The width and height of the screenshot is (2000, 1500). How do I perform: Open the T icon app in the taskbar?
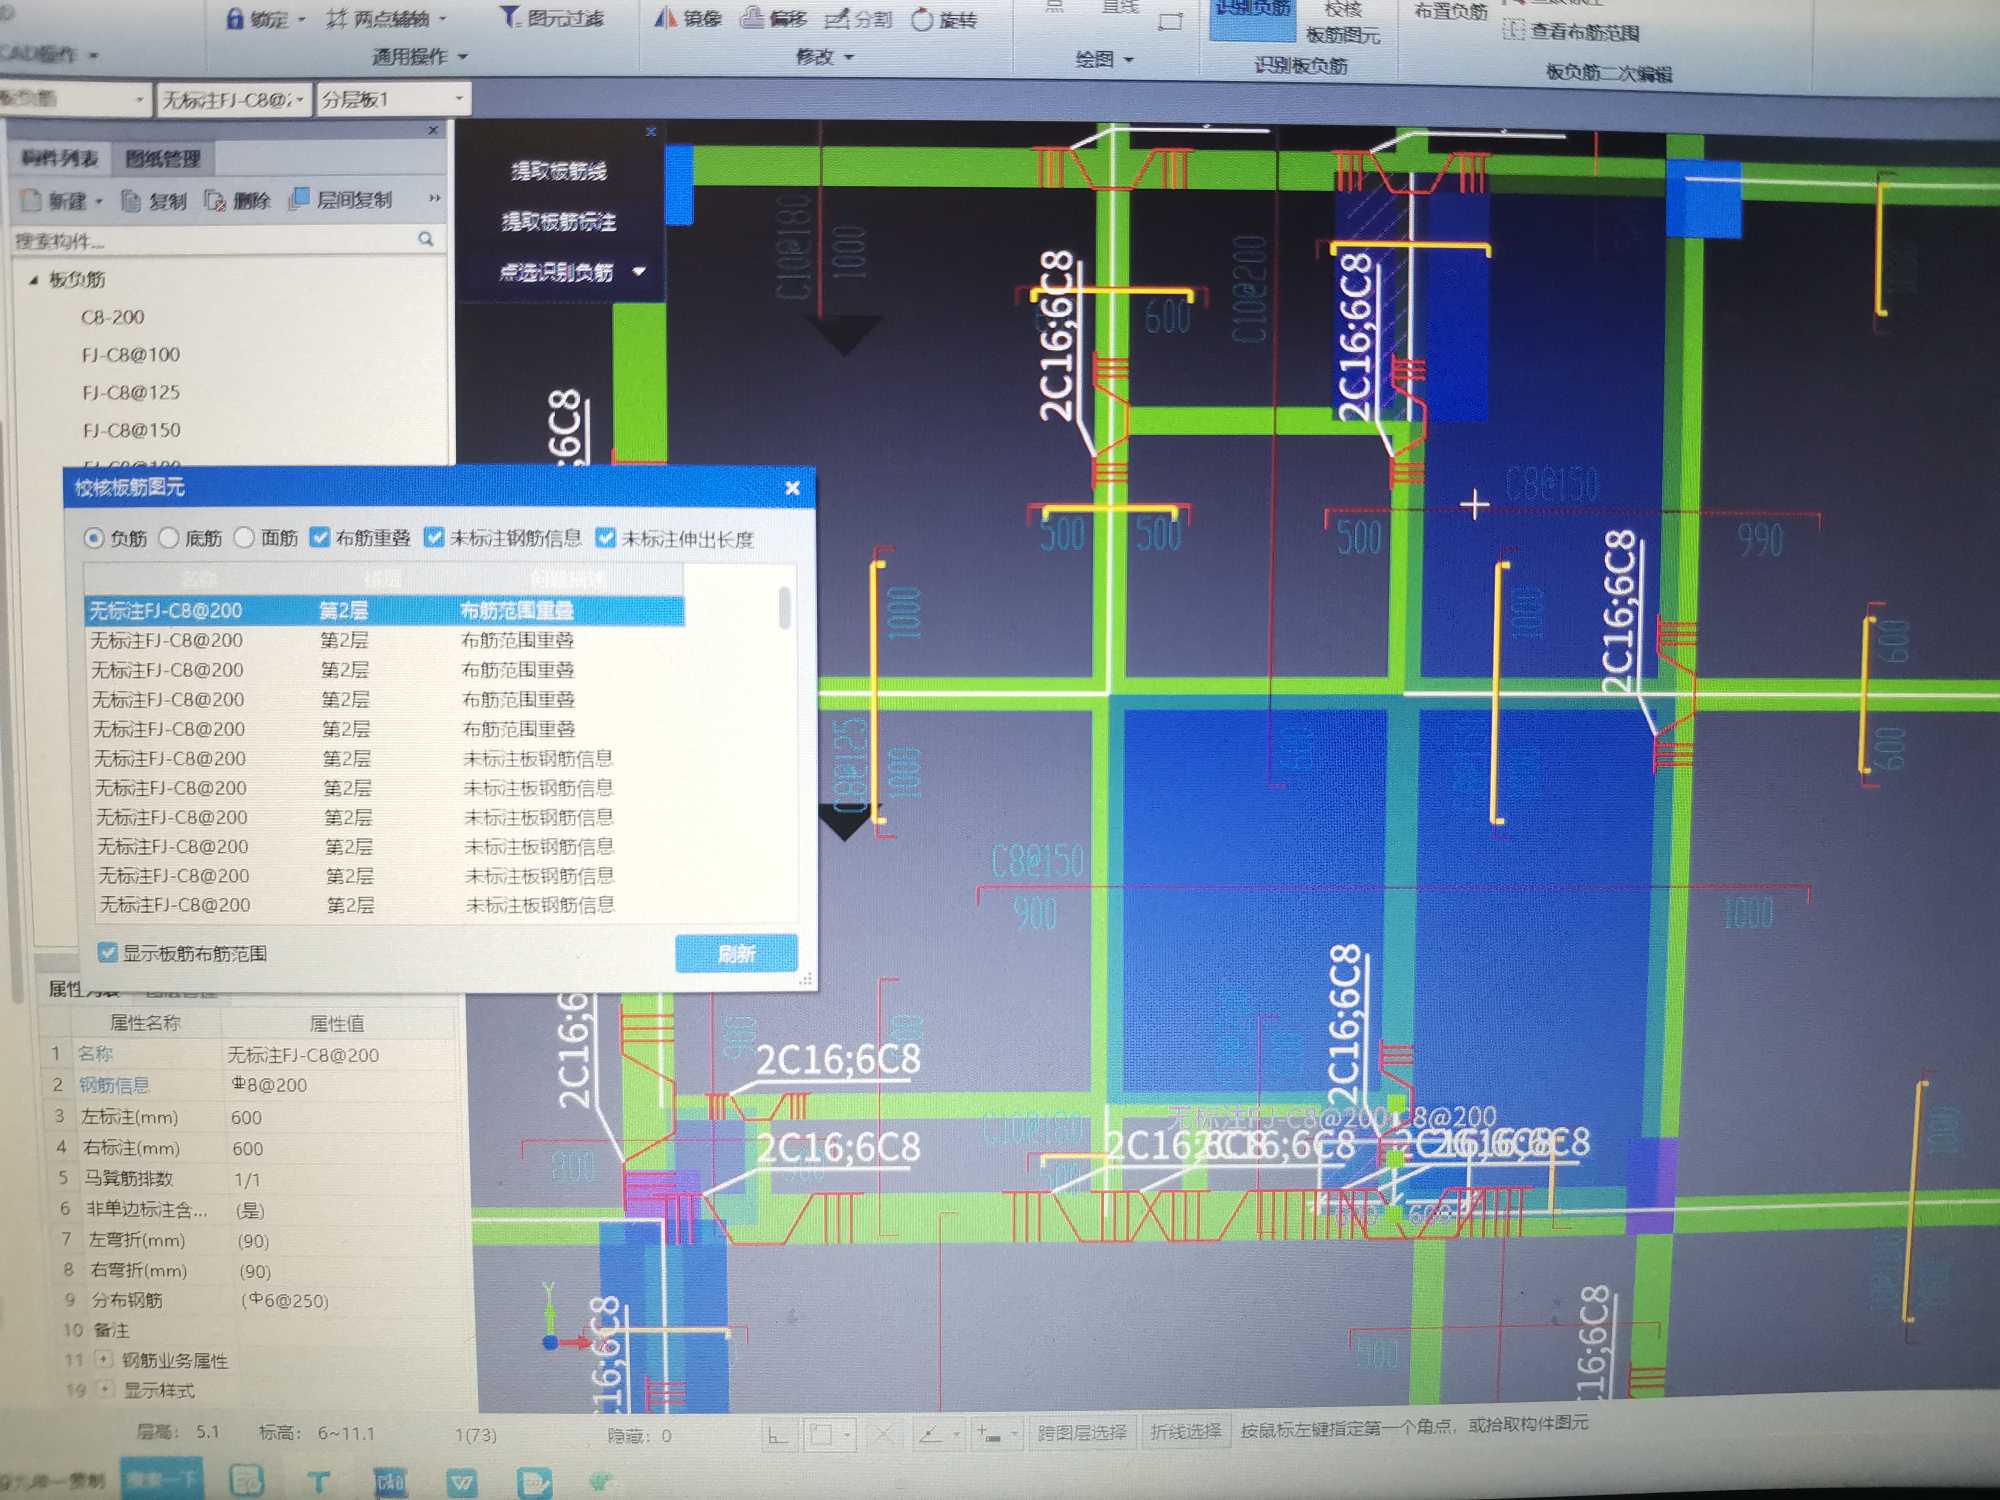coord(318,1481)
